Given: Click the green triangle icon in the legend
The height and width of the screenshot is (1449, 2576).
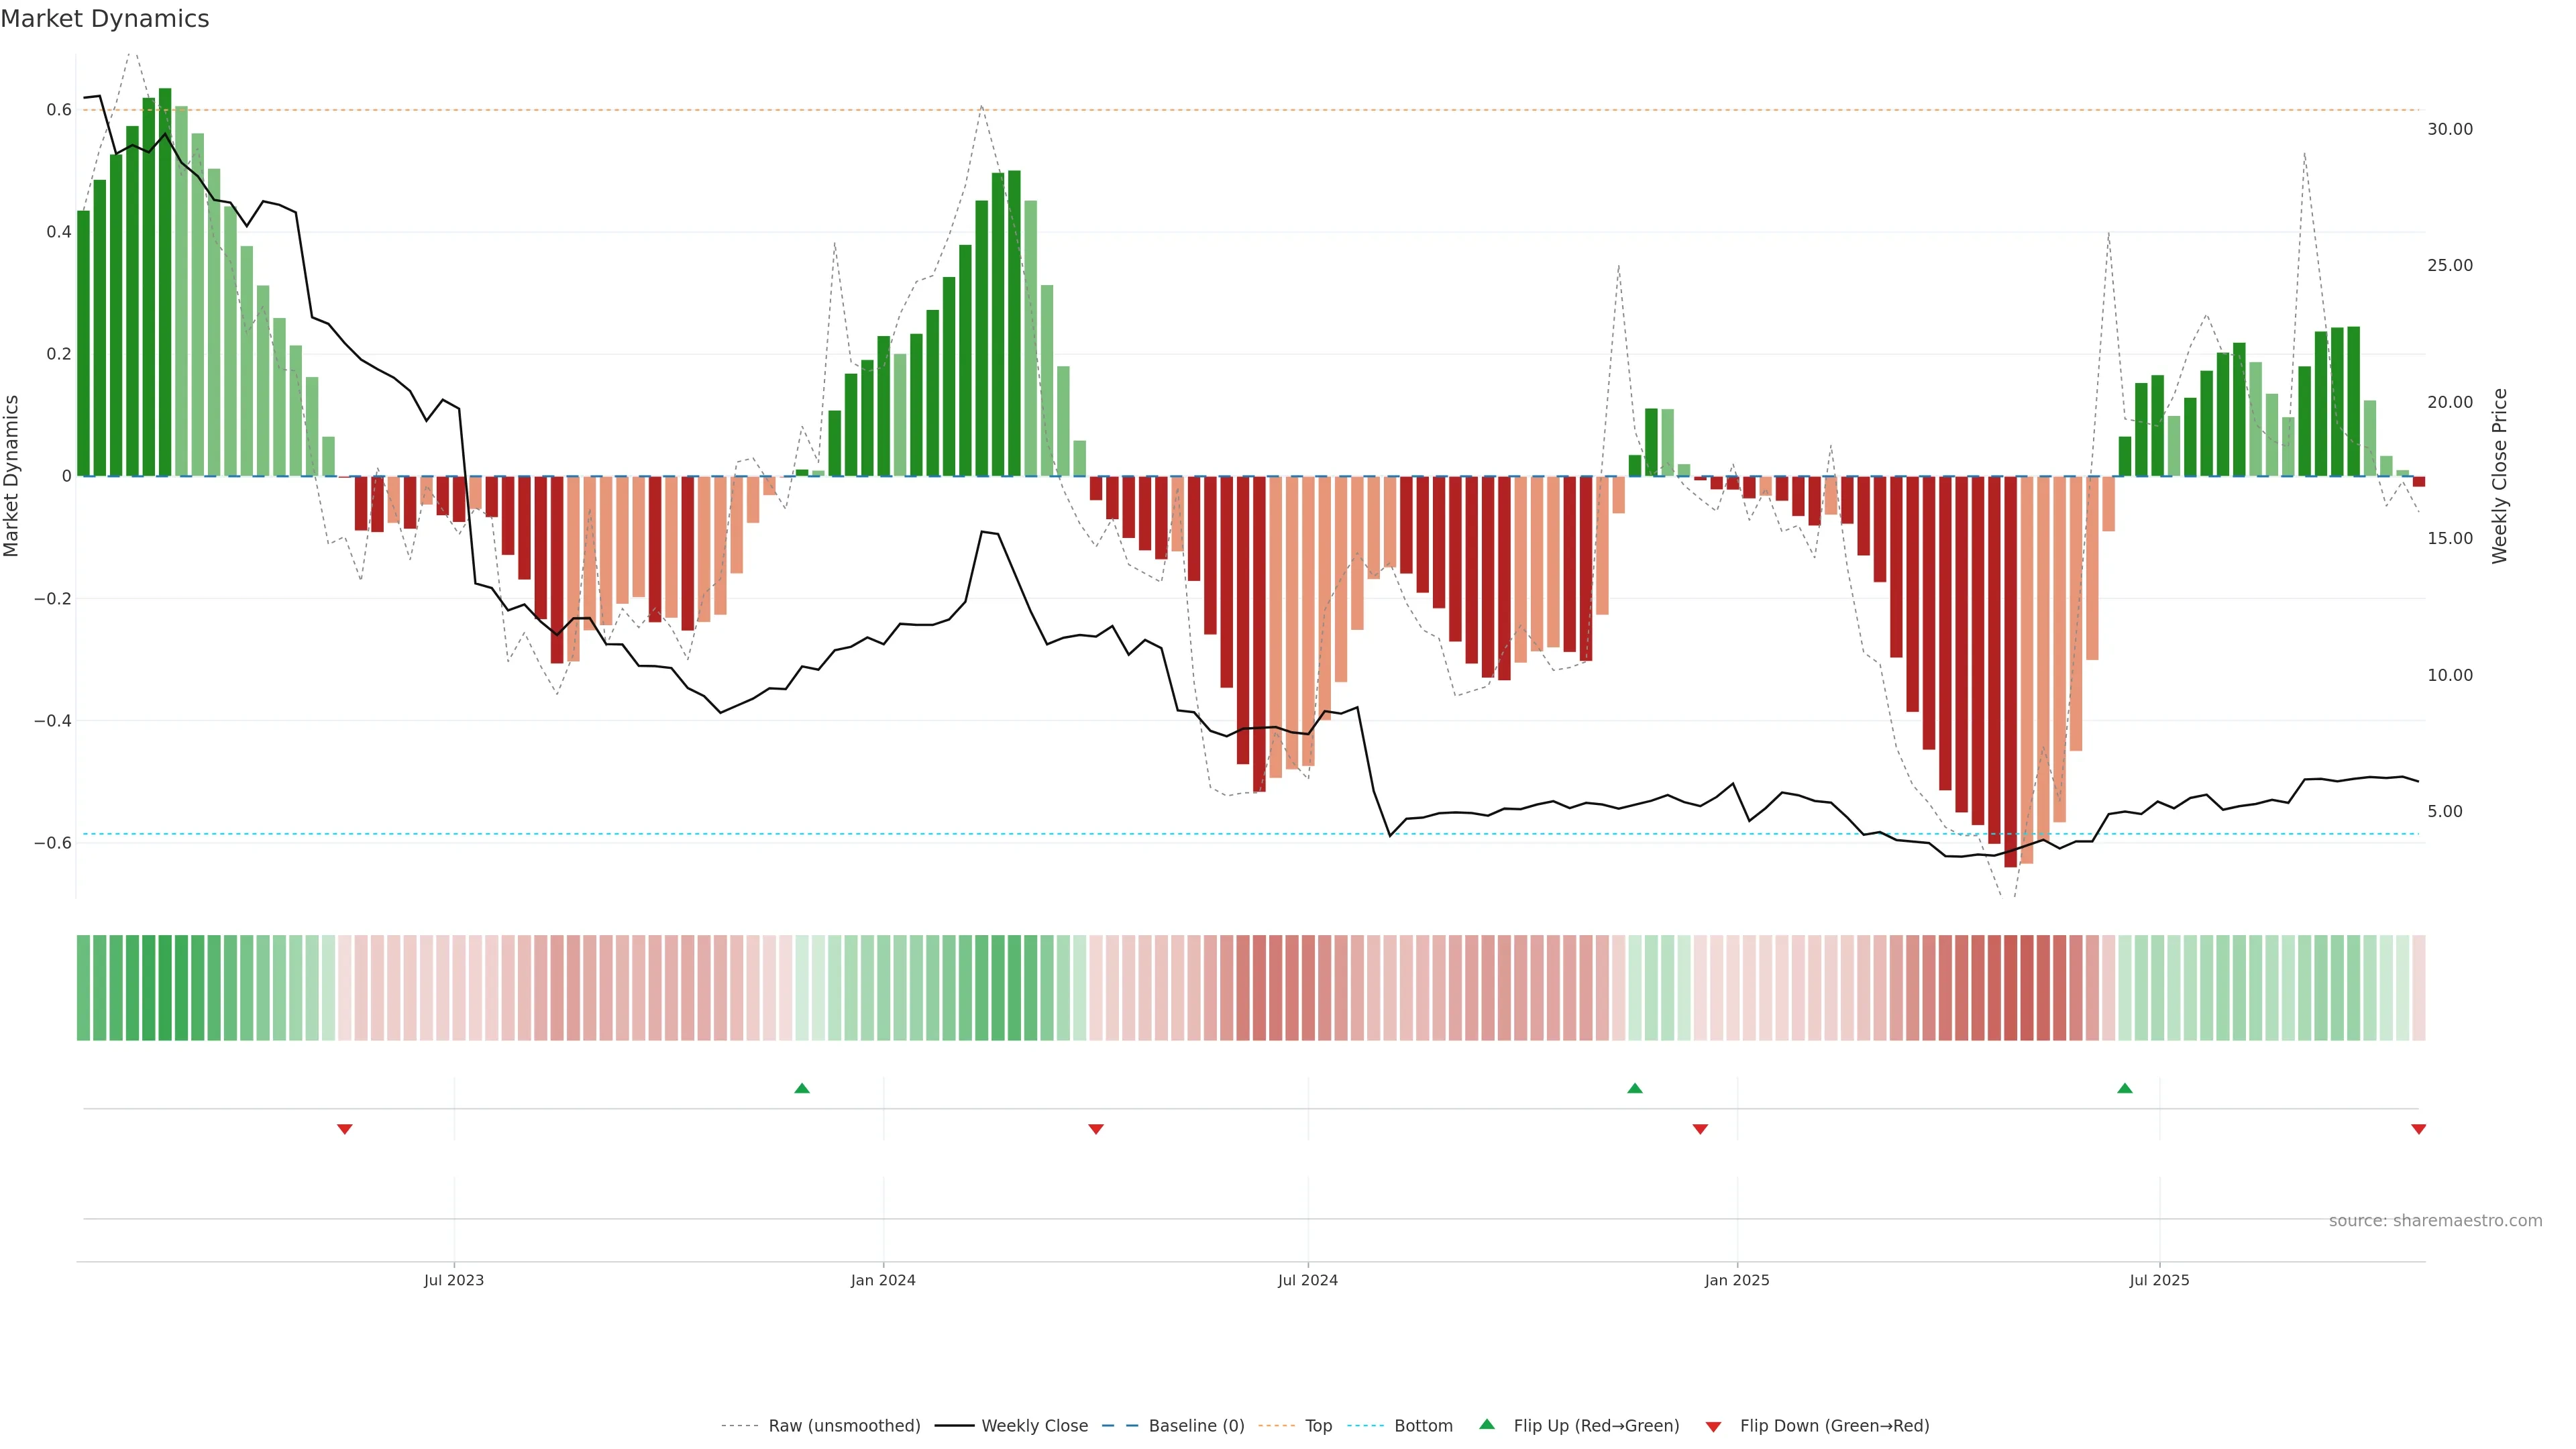Looking at the screenshot, I should tap(1487, 1424).
